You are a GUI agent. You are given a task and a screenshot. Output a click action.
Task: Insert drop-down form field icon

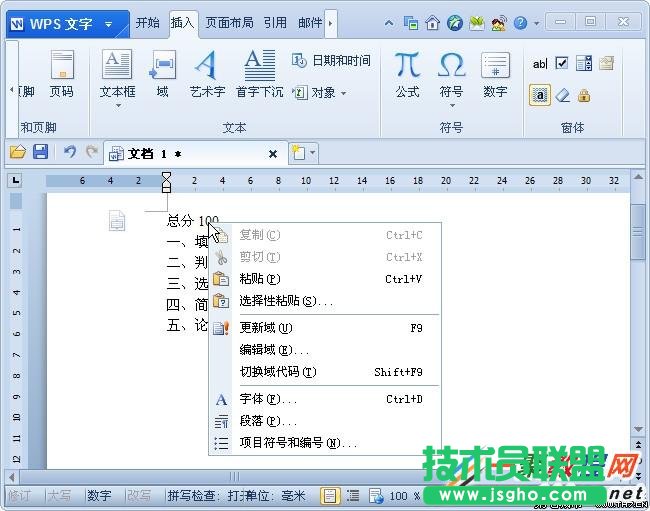pyautogui.click(x=584, y=63)
